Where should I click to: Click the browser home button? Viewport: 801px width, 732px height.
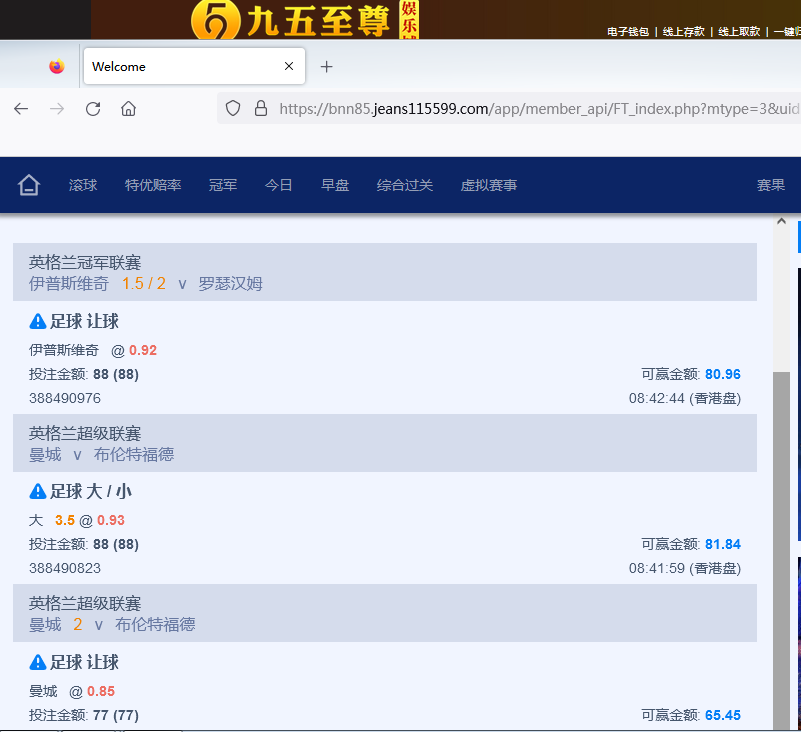[x=128, y=109]
